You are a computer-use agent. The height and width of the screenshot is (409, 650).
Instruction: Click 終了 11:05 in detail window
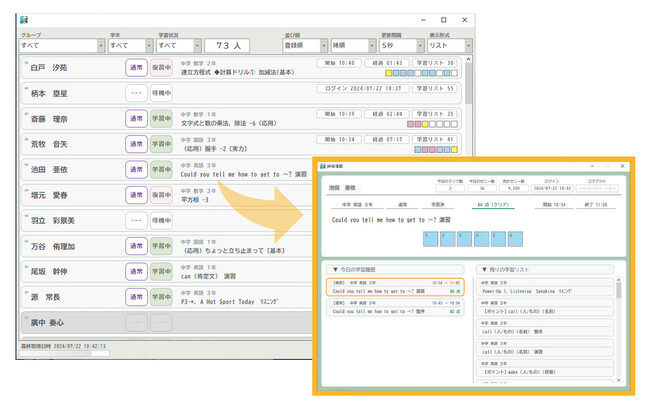point(596,205)
